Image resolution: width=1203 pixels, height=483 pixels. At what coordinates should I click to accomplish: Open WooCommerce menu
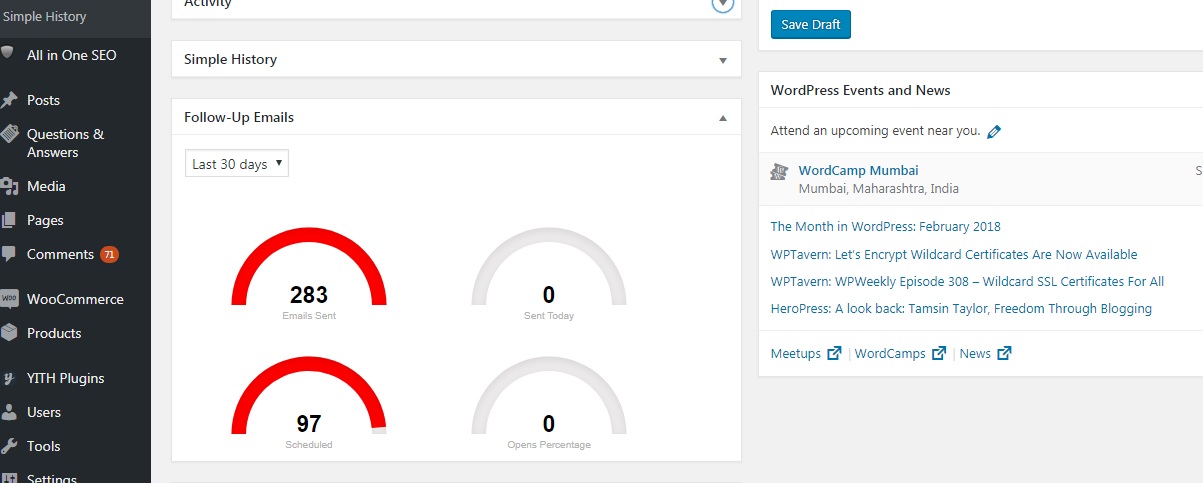[x=75, y=299]
